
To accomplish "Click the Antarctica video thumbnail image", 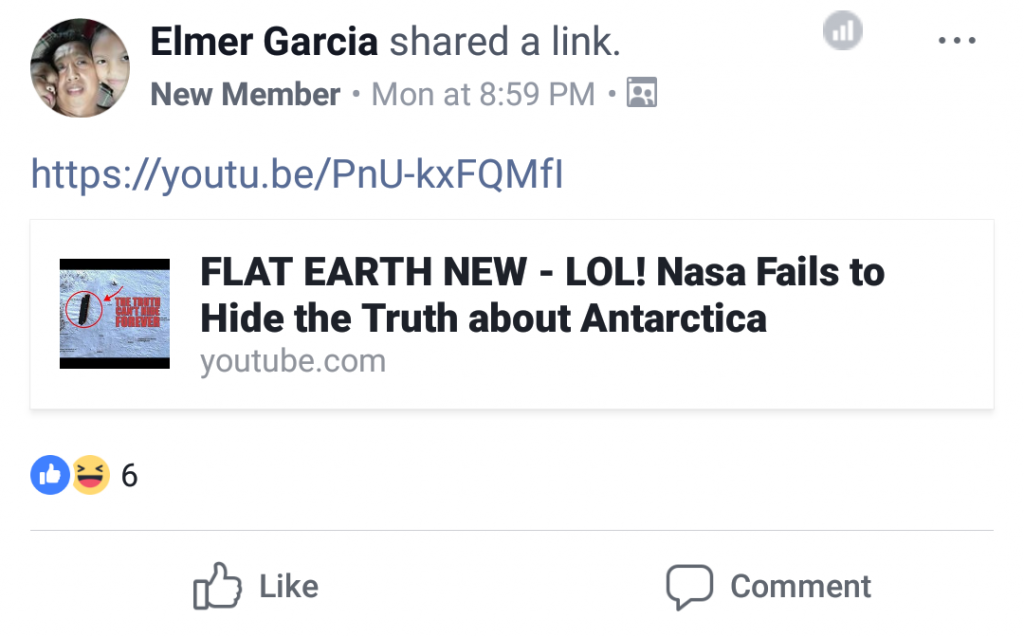I will [x=114, y=314].
